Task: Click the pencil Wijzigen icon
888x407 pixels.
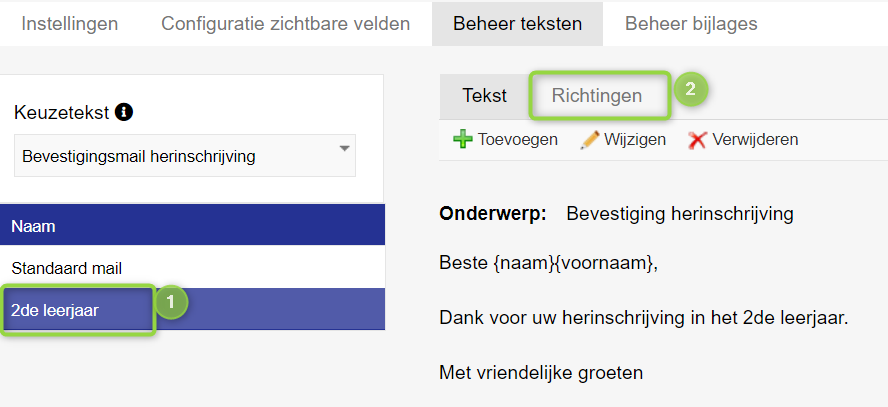Action: pyautogui.click(x=590, y=139)
